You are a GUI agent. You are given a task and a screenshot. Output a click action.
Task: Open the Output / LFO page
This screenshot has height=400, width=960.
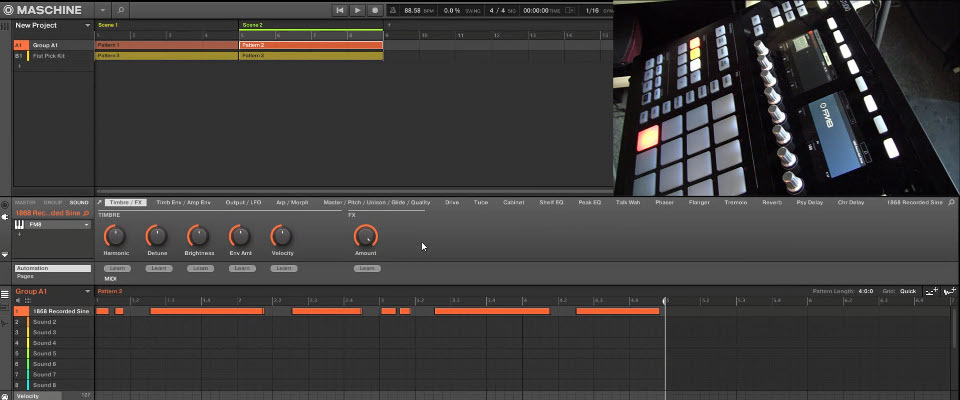pyautogui.click(x=243, y=202)
